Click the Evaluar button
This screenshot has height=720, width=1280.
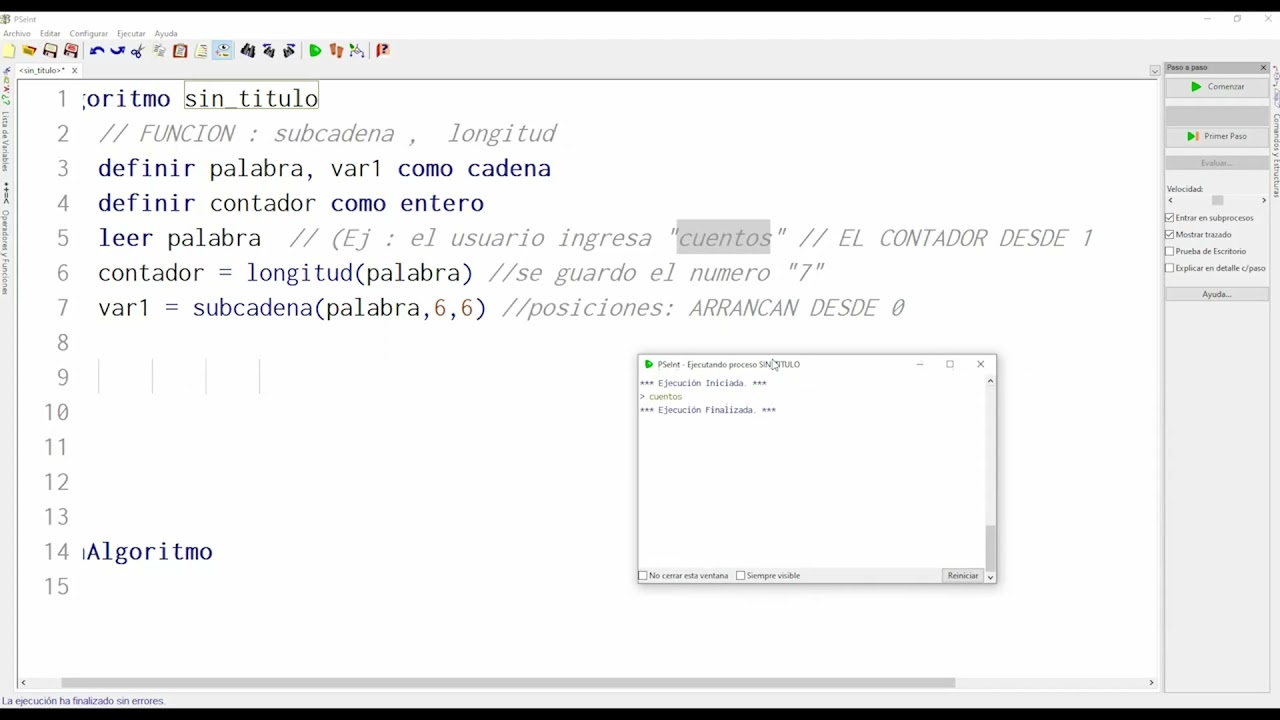point(1217,163)
